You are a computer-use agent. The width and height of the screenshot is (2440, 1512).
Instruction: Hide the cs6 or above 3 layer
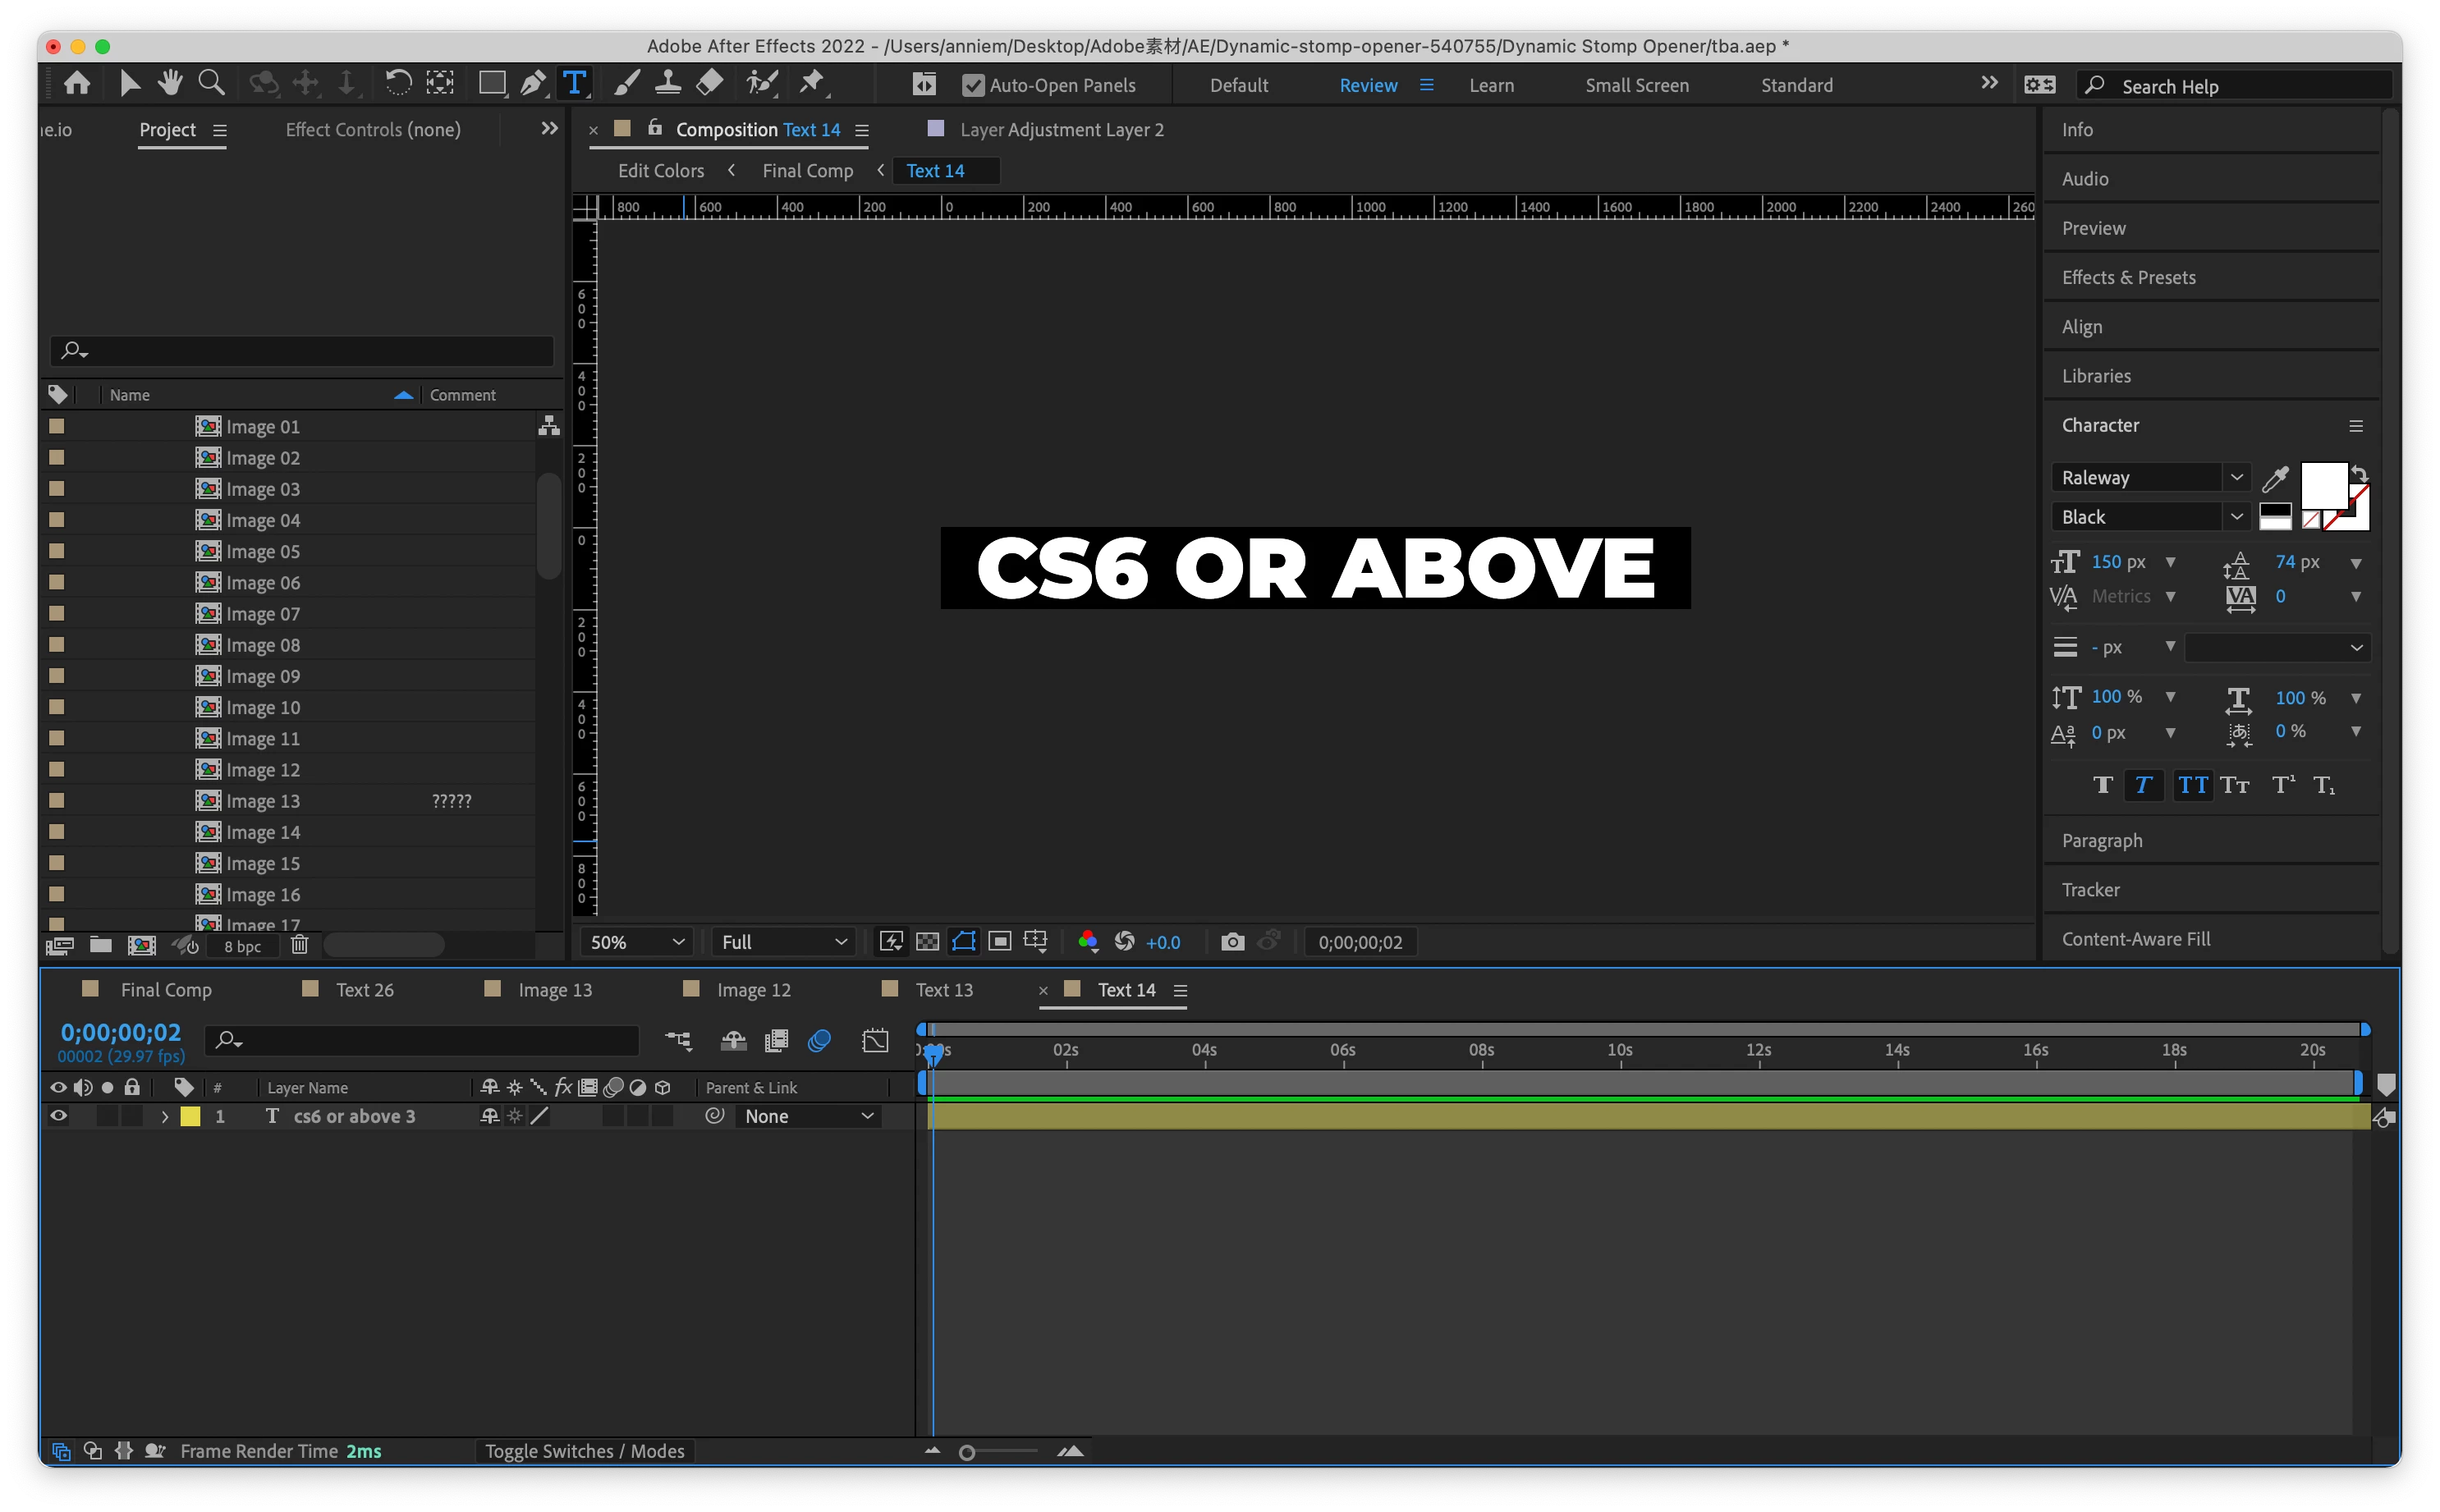[x=59, y=1116]
